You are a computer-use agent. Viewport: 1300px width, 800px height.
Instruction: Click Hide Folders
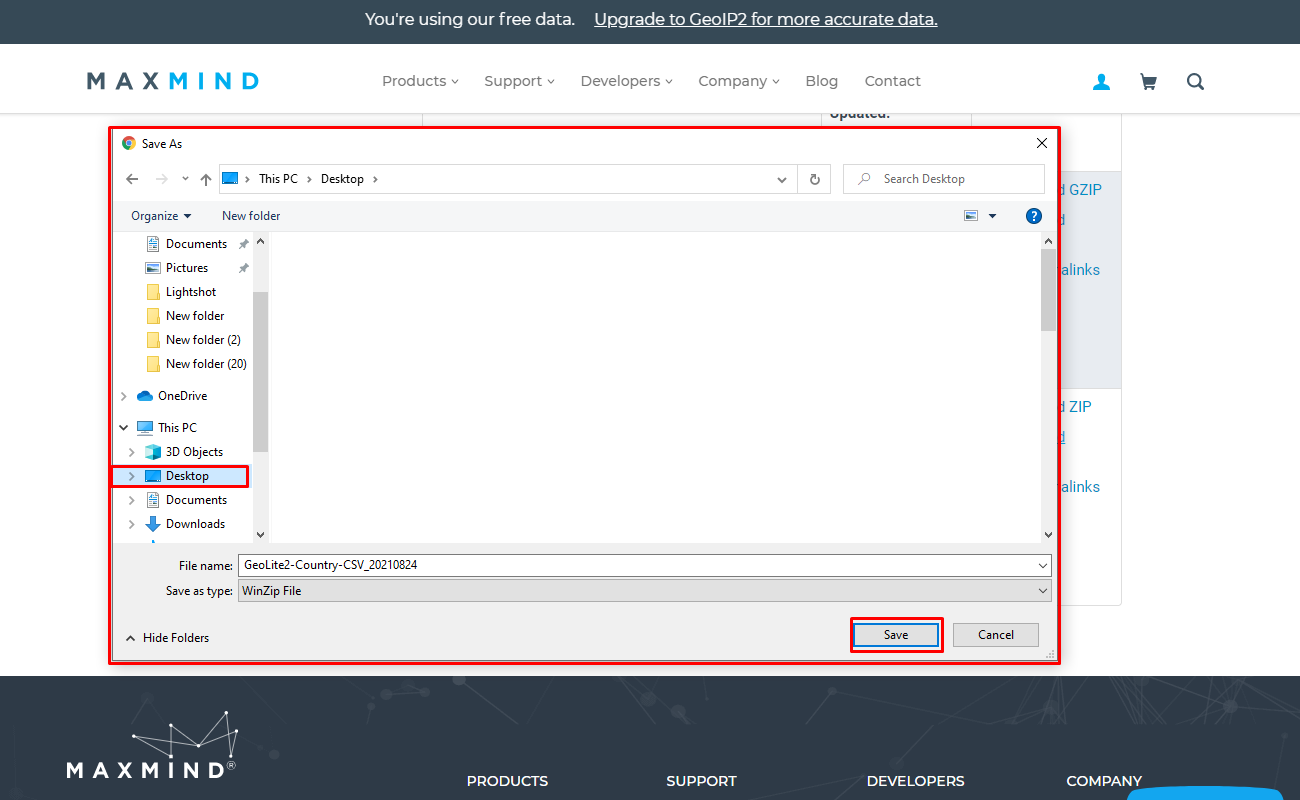[167, 638]
